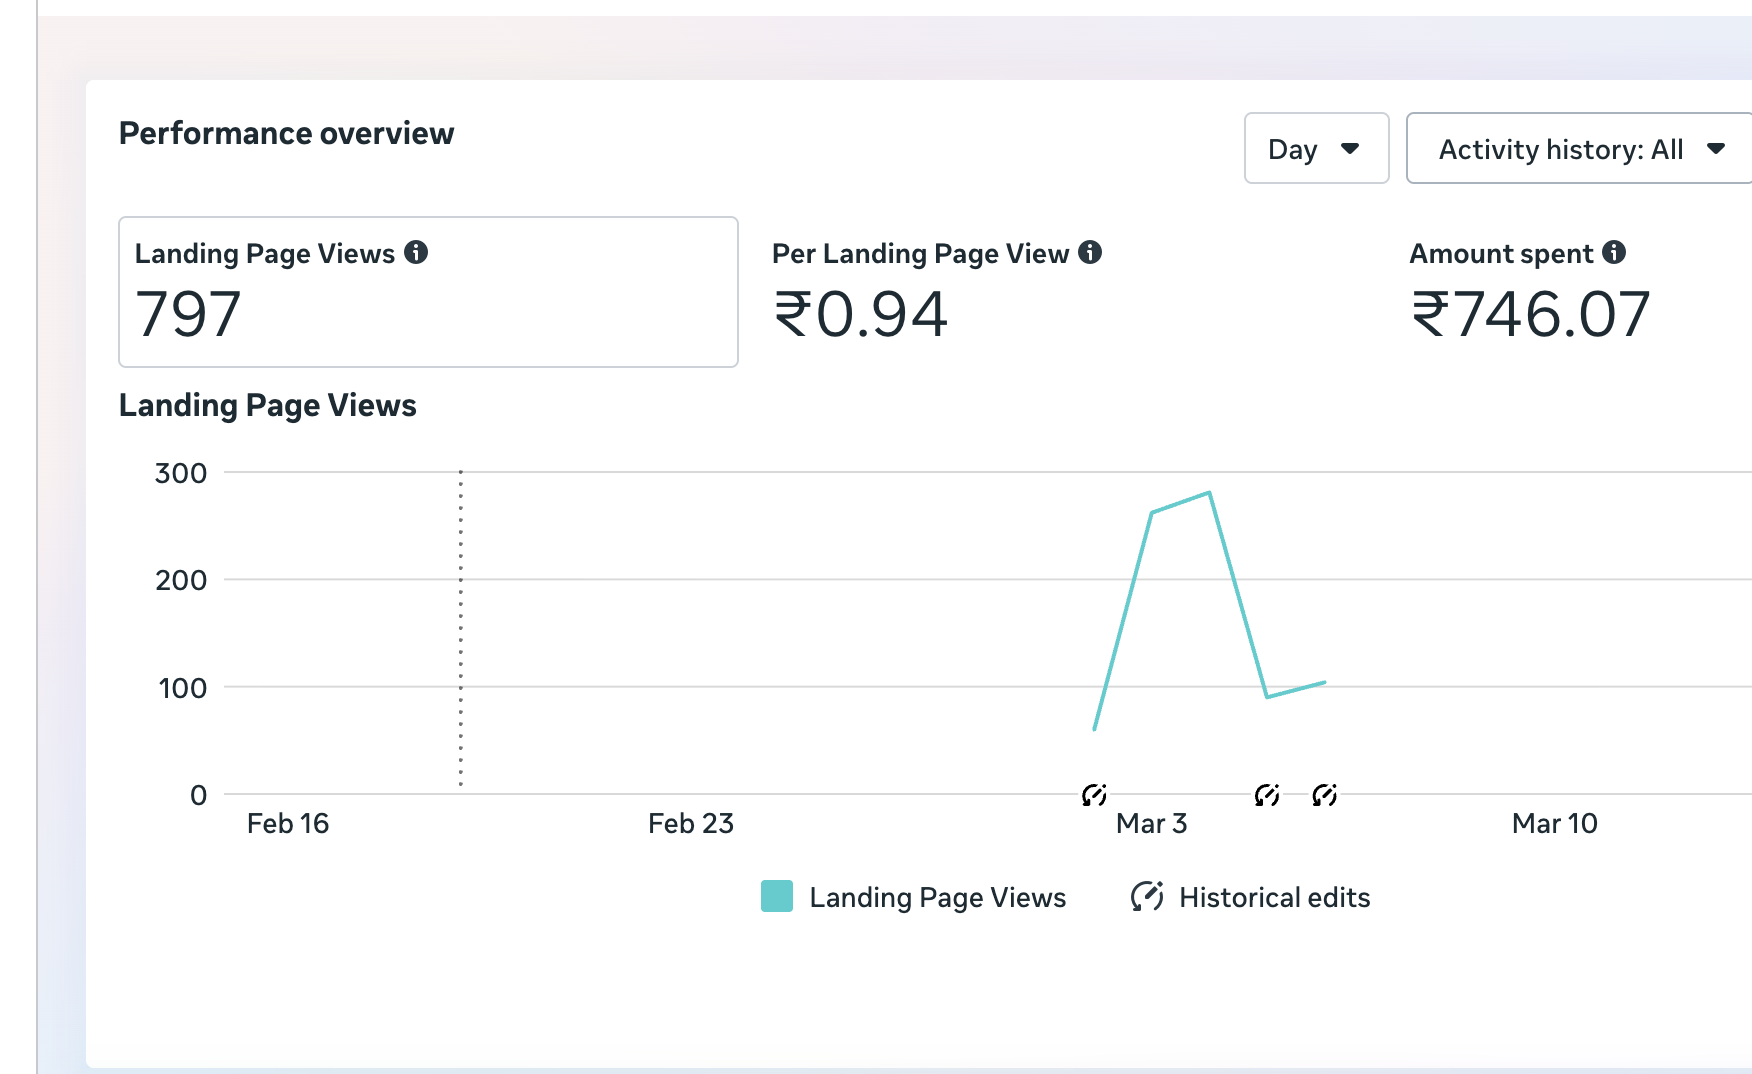Screen dimensions: 1752x1074
Task: Click the teal Landing Page Views legend swatch
Action: coord(777,896)
